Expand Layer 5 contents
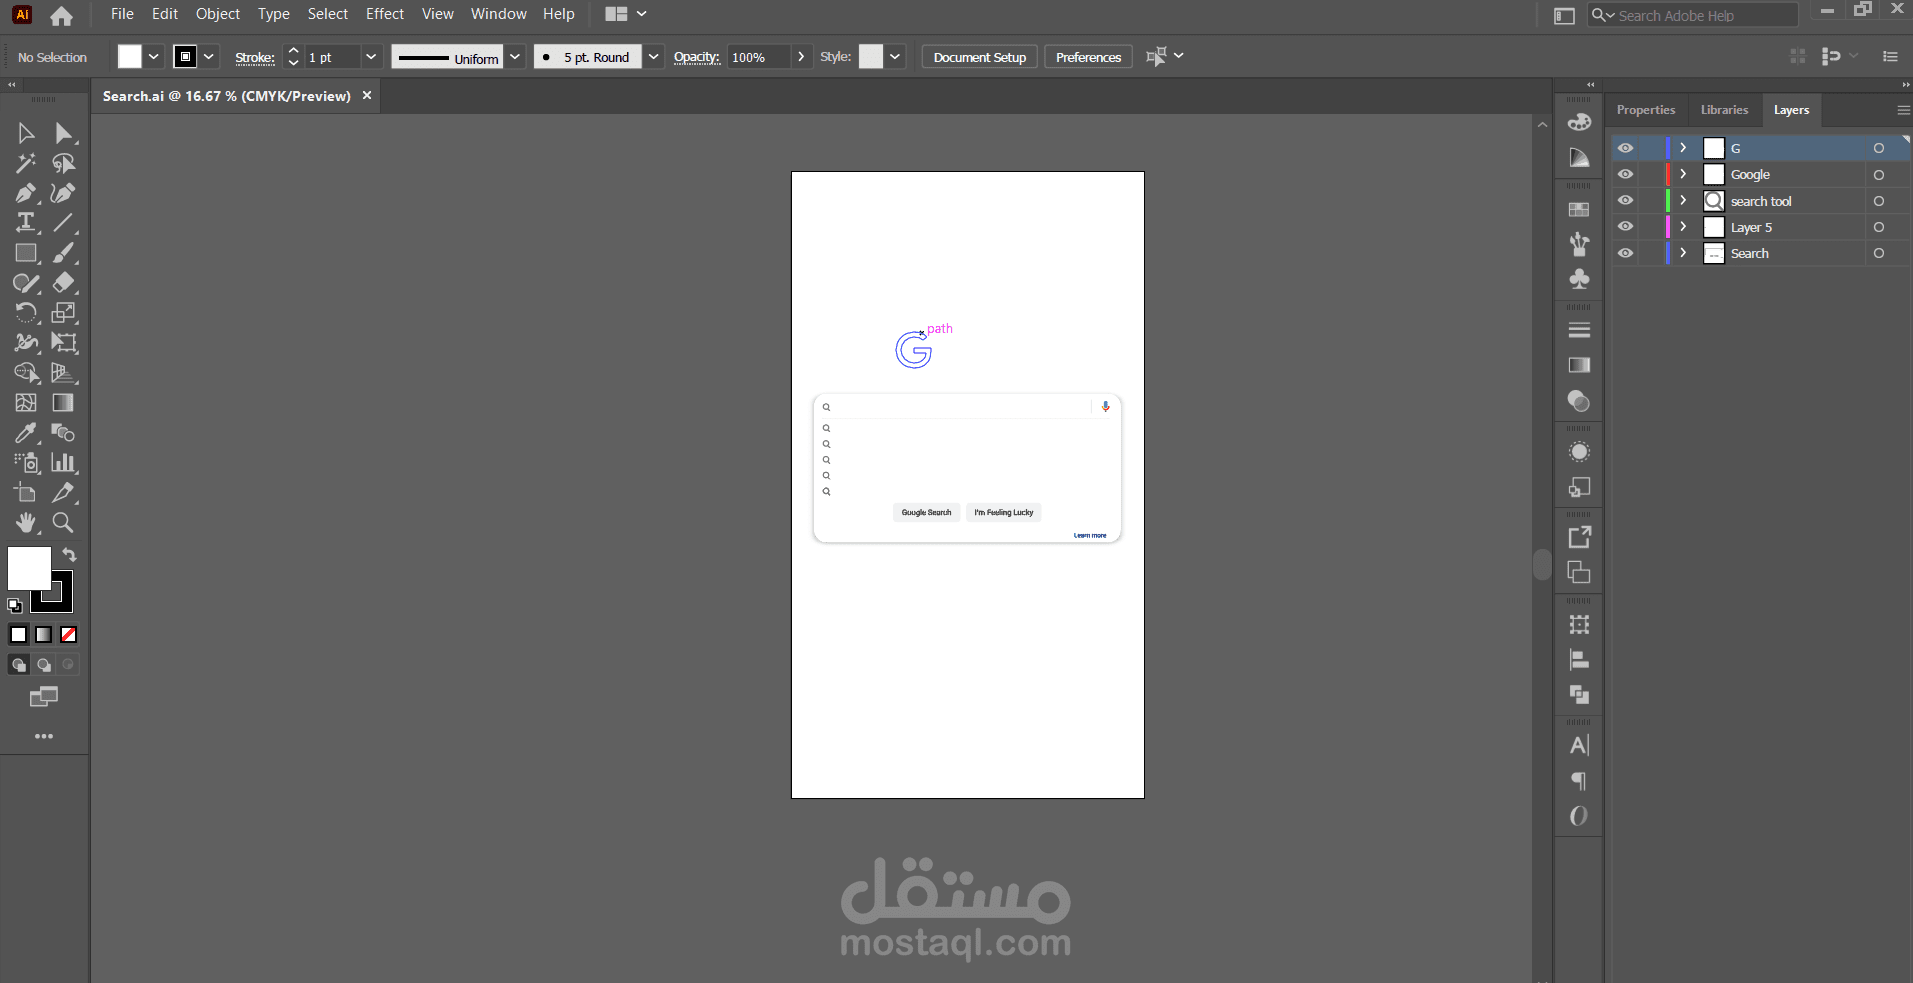Viewport: 1913px width, 983px height. click(x=1683, y=226)
